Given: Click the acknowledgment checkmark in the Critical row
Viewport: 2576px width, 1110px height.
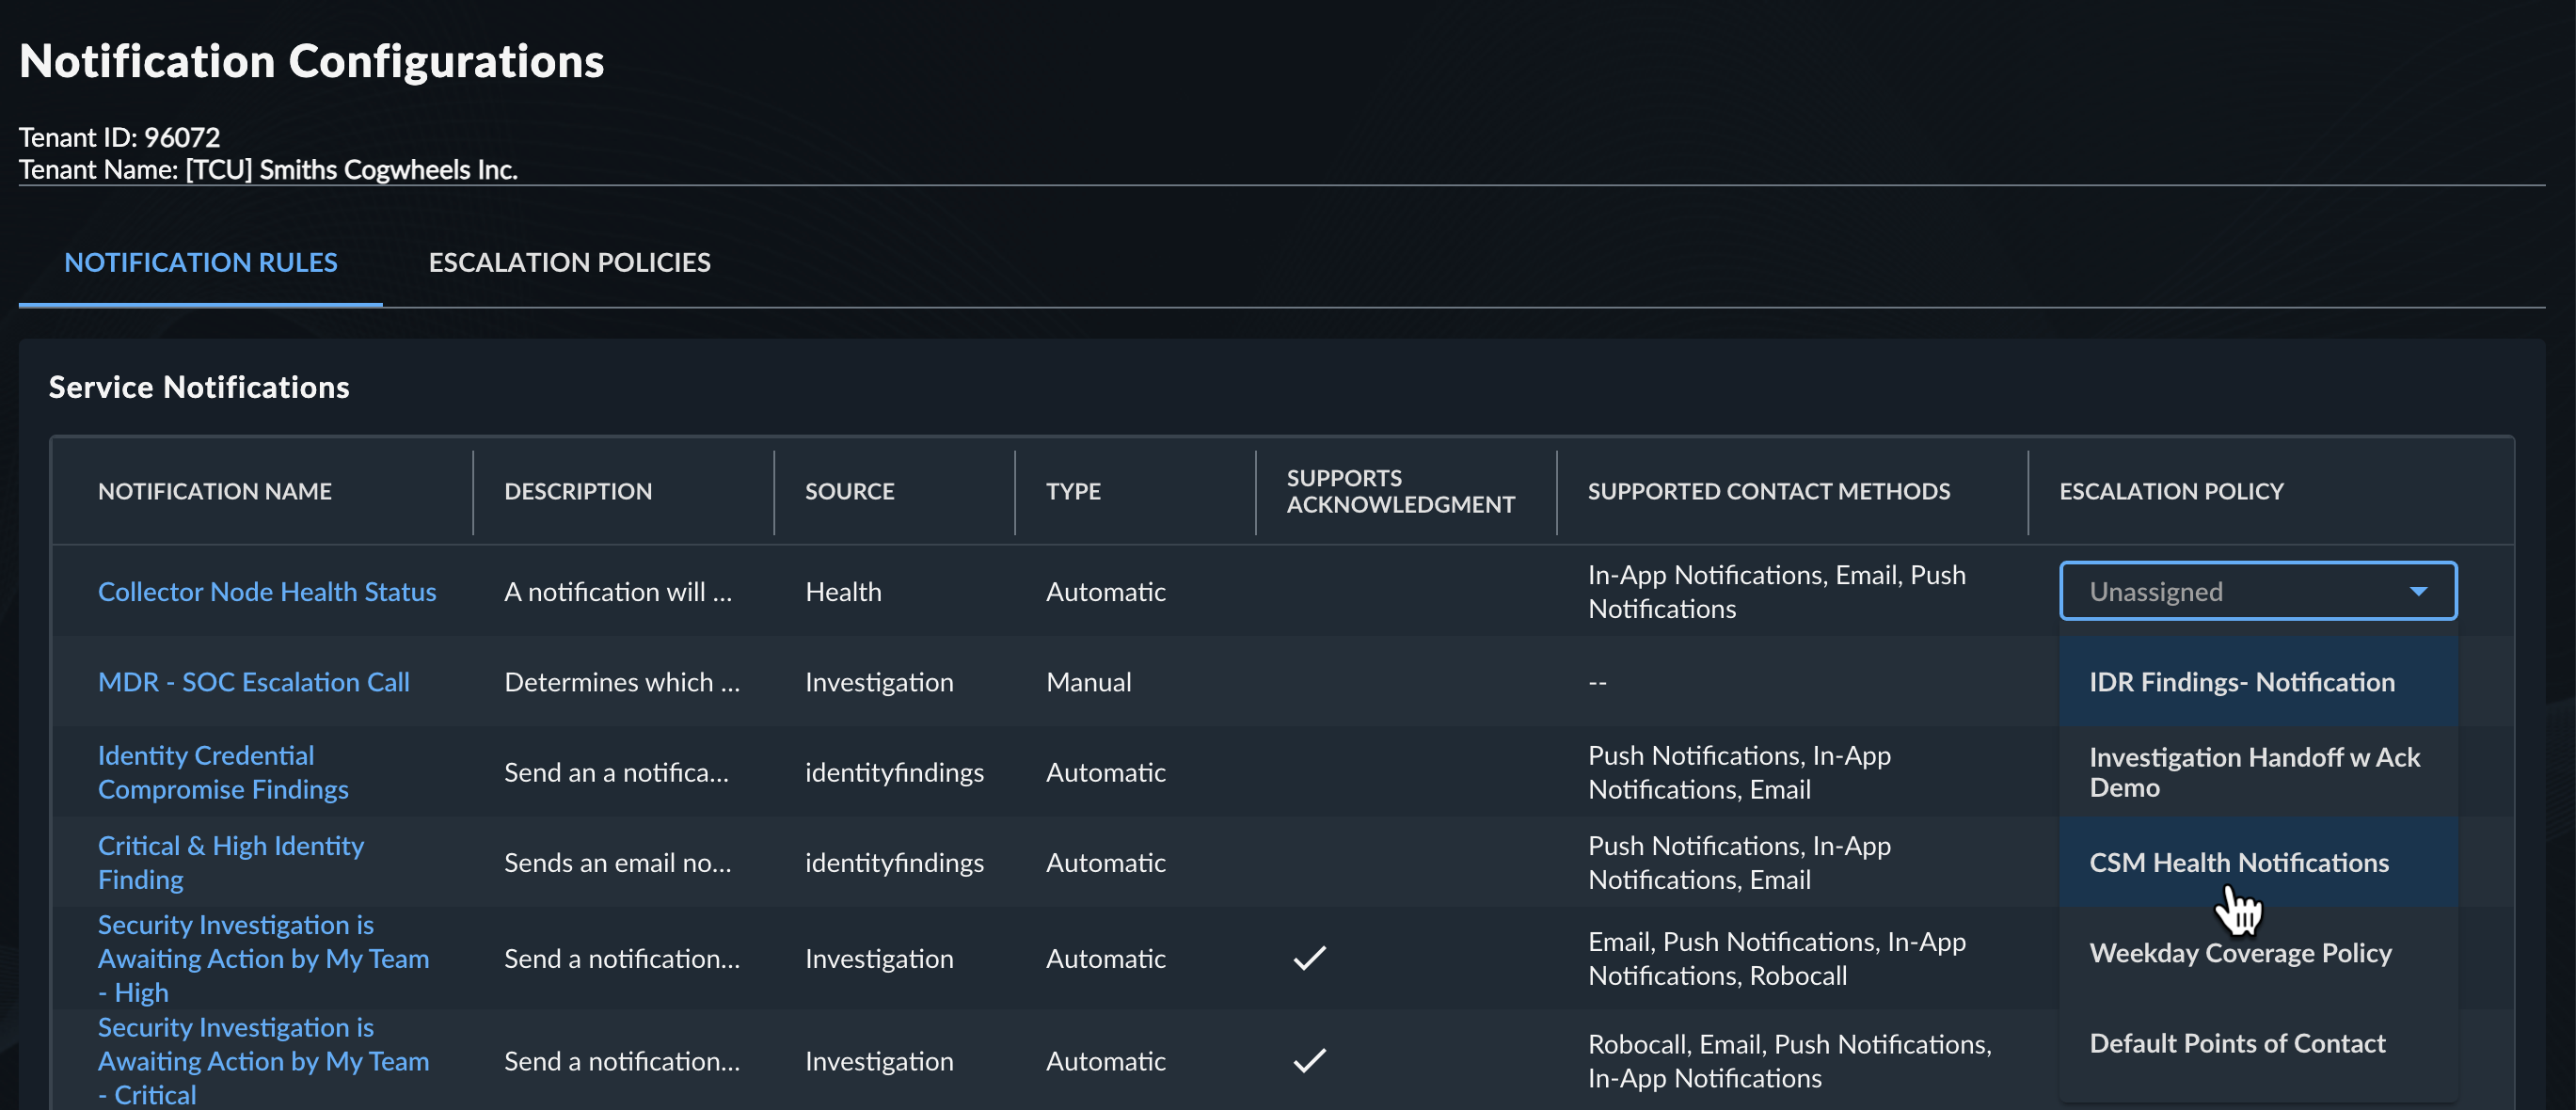Looking at the screenshot, I should tap(1309, 1060).
